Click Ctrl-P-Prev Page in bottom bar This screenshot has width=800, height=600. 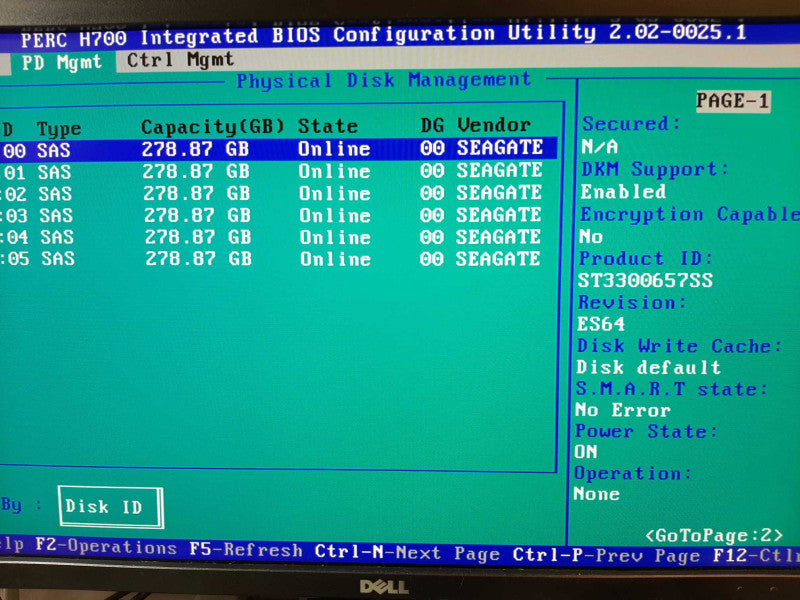(x=608, y=555)
